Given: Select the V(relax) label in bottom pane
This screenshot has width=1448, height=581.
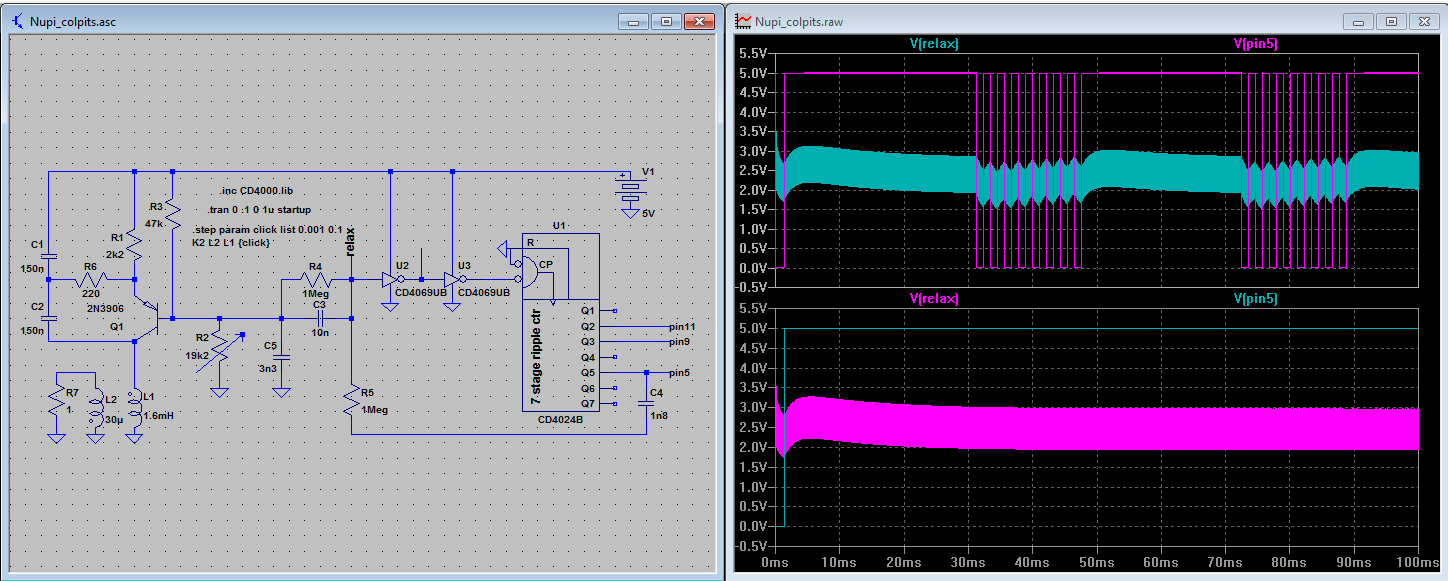Looking at the screenshot, I should point(933,298).
